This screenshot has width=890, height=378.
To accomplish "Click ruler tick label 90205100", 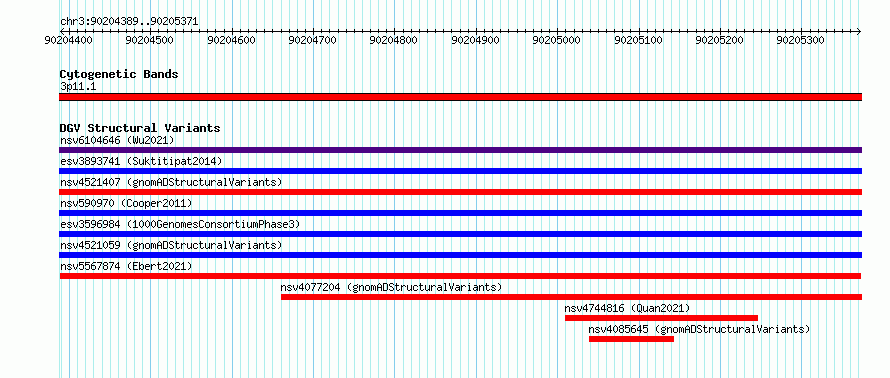I will coord(639,40).
